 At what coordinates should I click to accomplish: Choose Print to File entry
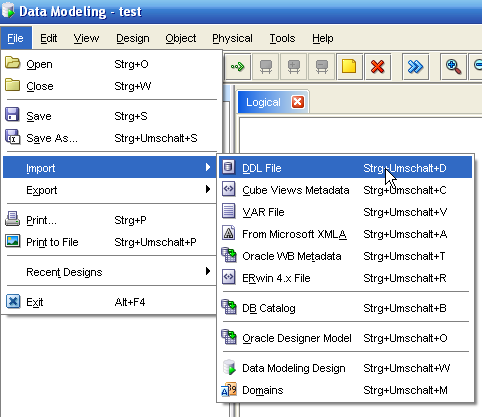(x=110, y=242)
